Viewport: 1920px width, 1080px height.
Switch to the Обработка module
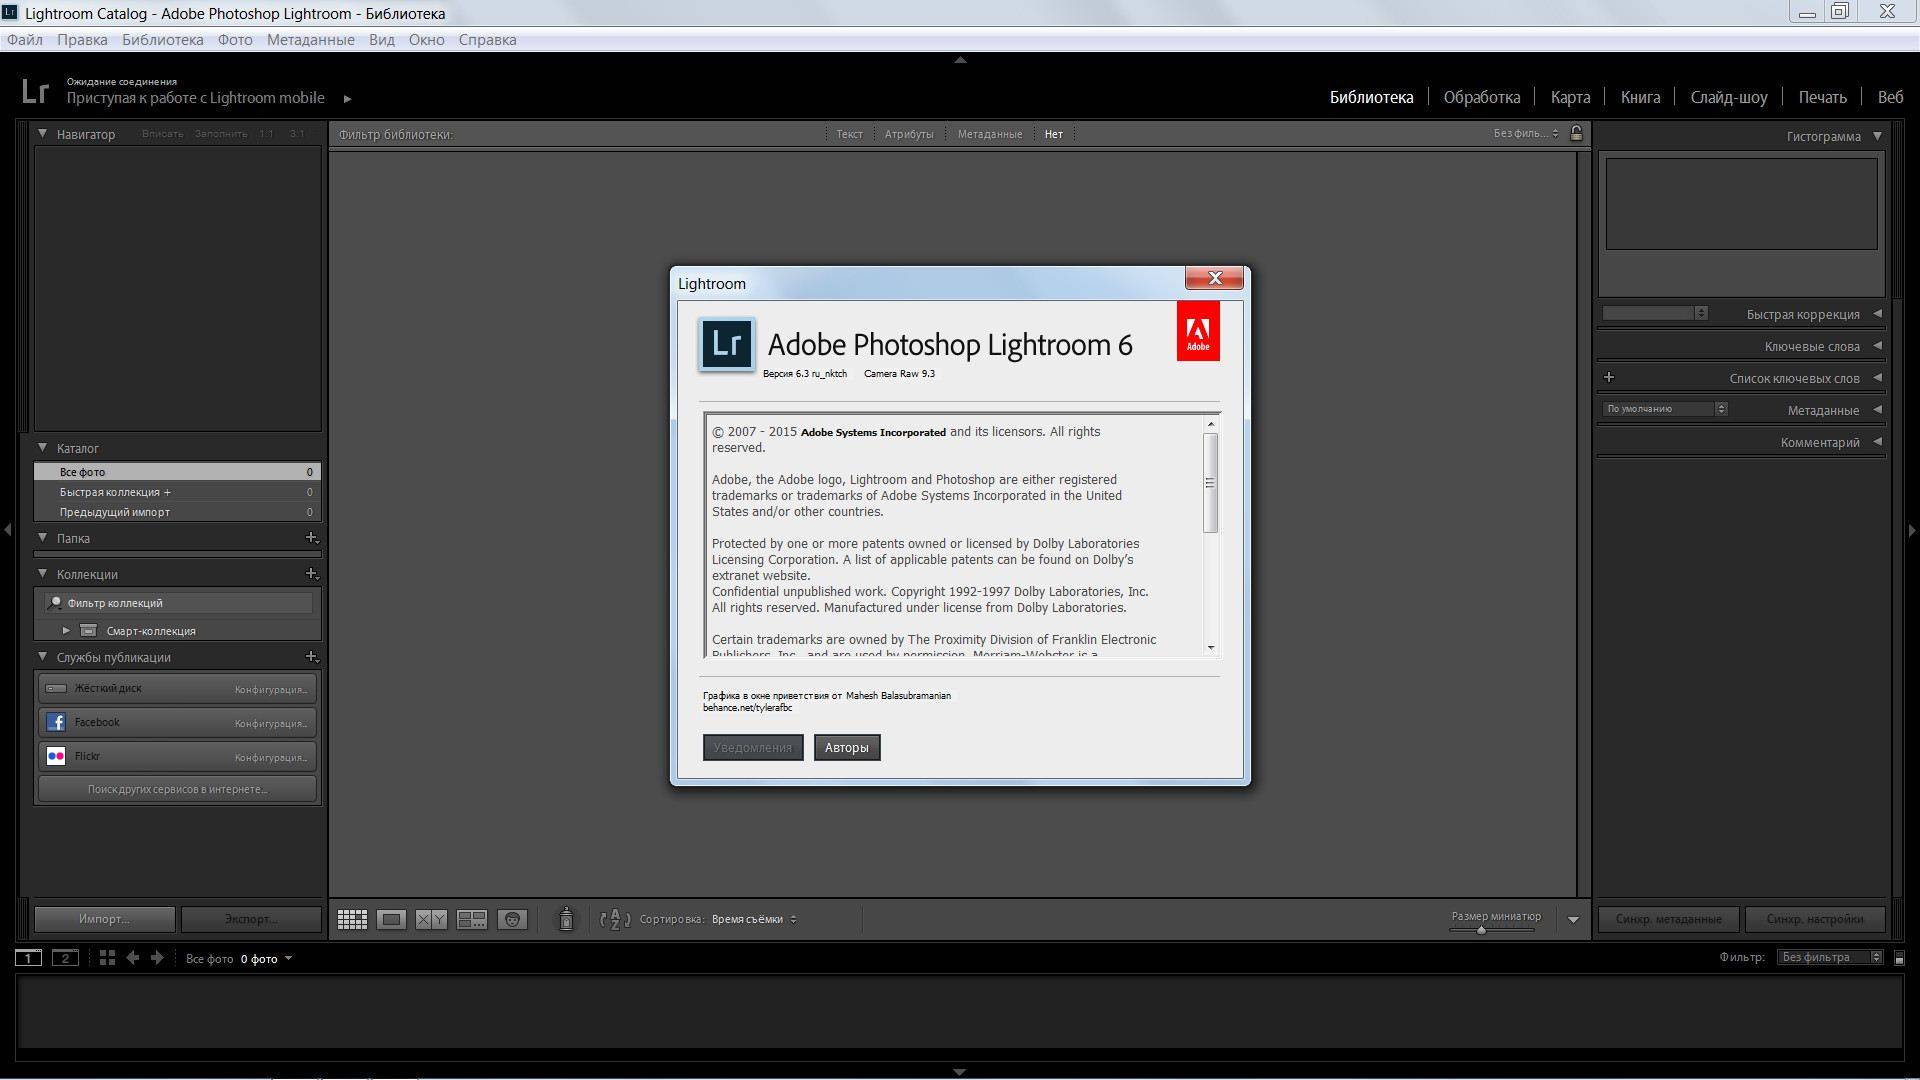point(1482,97)
